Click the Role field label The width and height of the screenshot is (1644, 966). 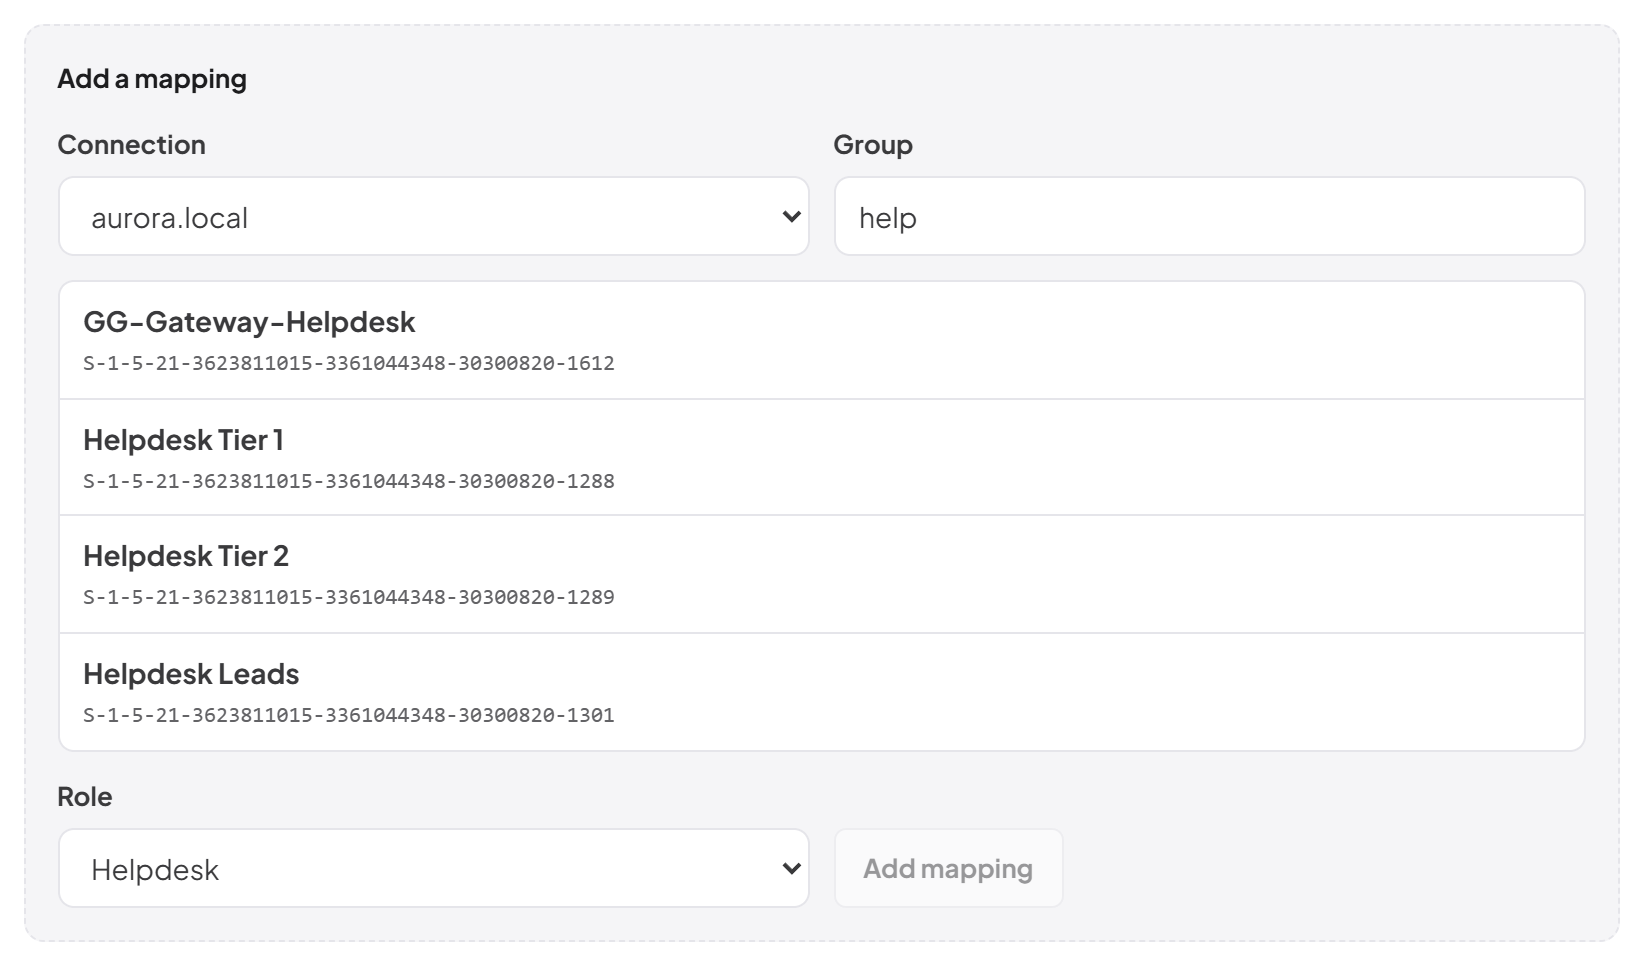click(85, 796)
